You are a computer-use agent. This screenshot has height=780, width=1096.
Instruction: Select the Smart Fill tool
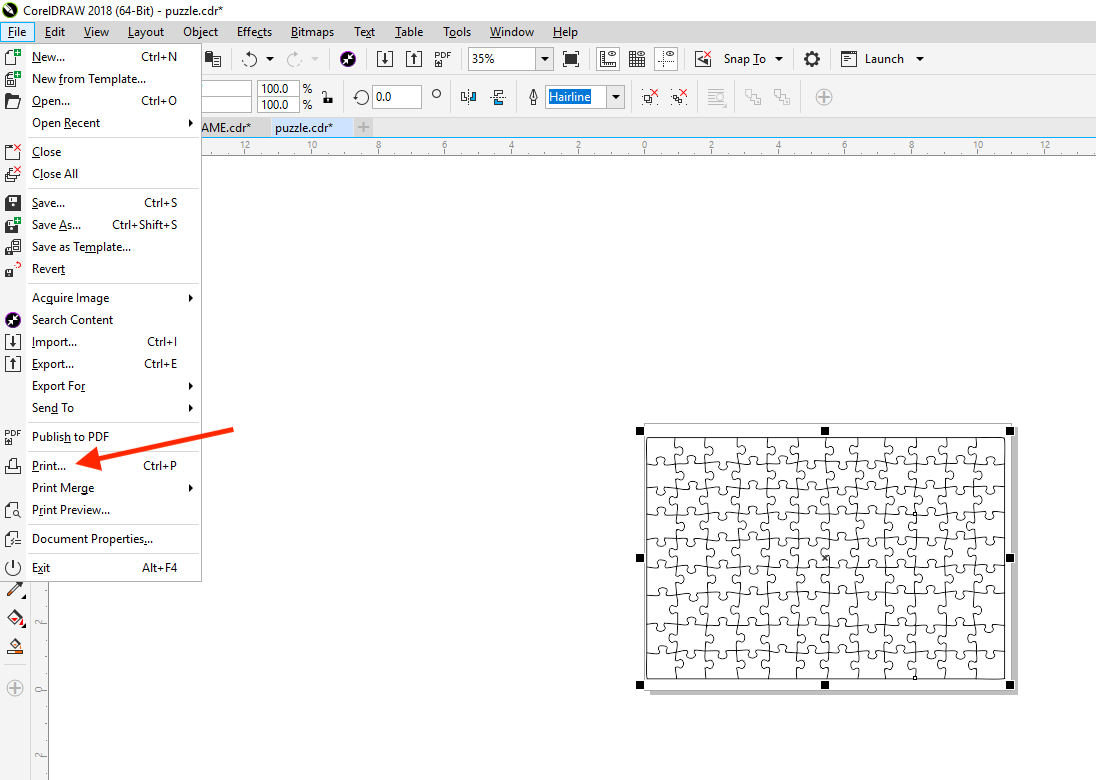15,647
